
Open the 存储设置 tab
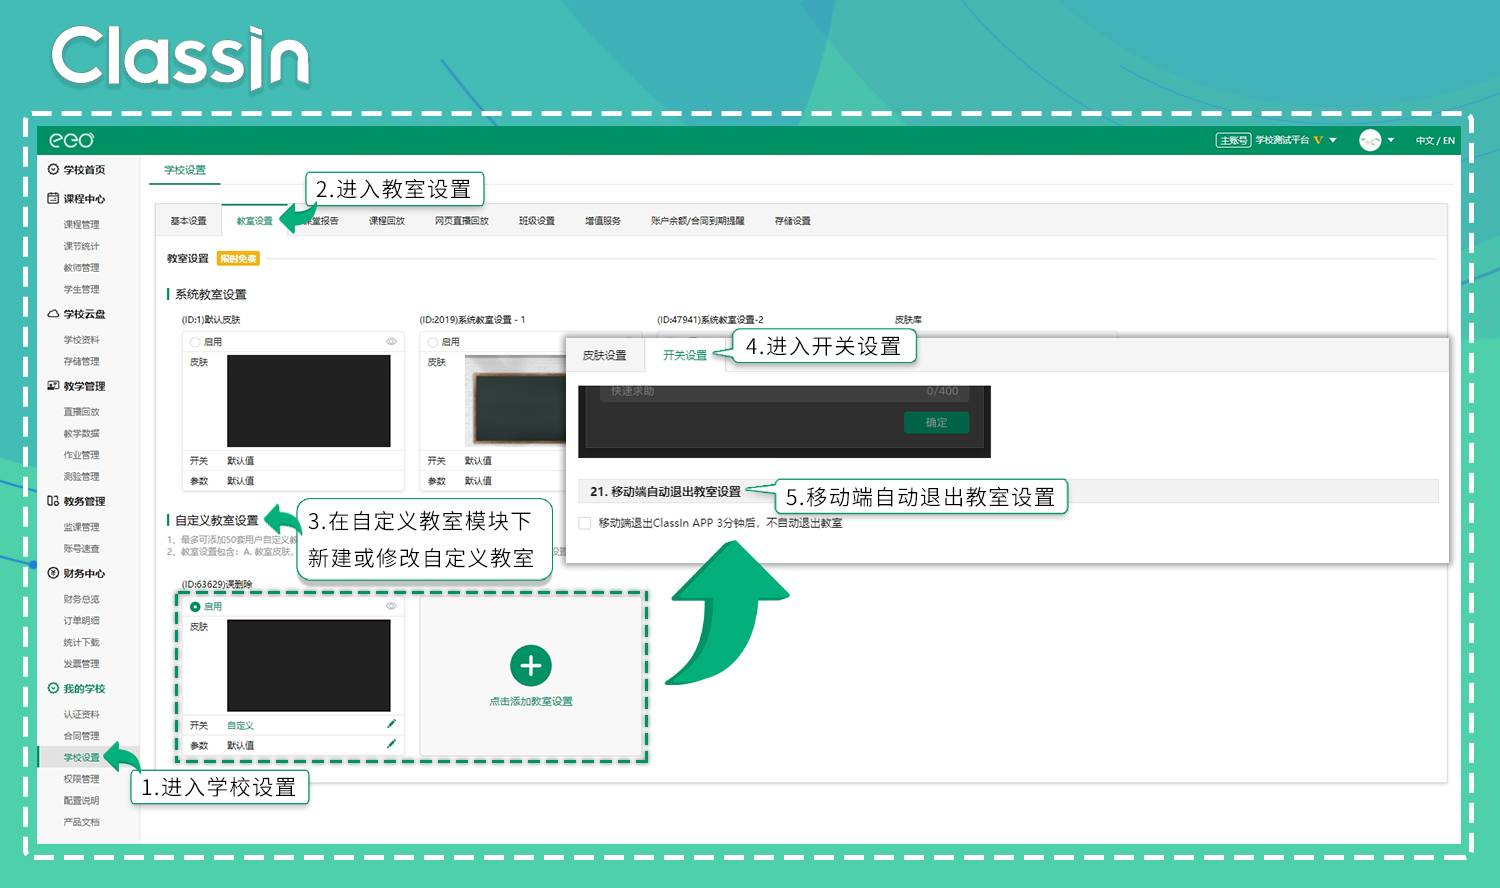pos(792,221)
